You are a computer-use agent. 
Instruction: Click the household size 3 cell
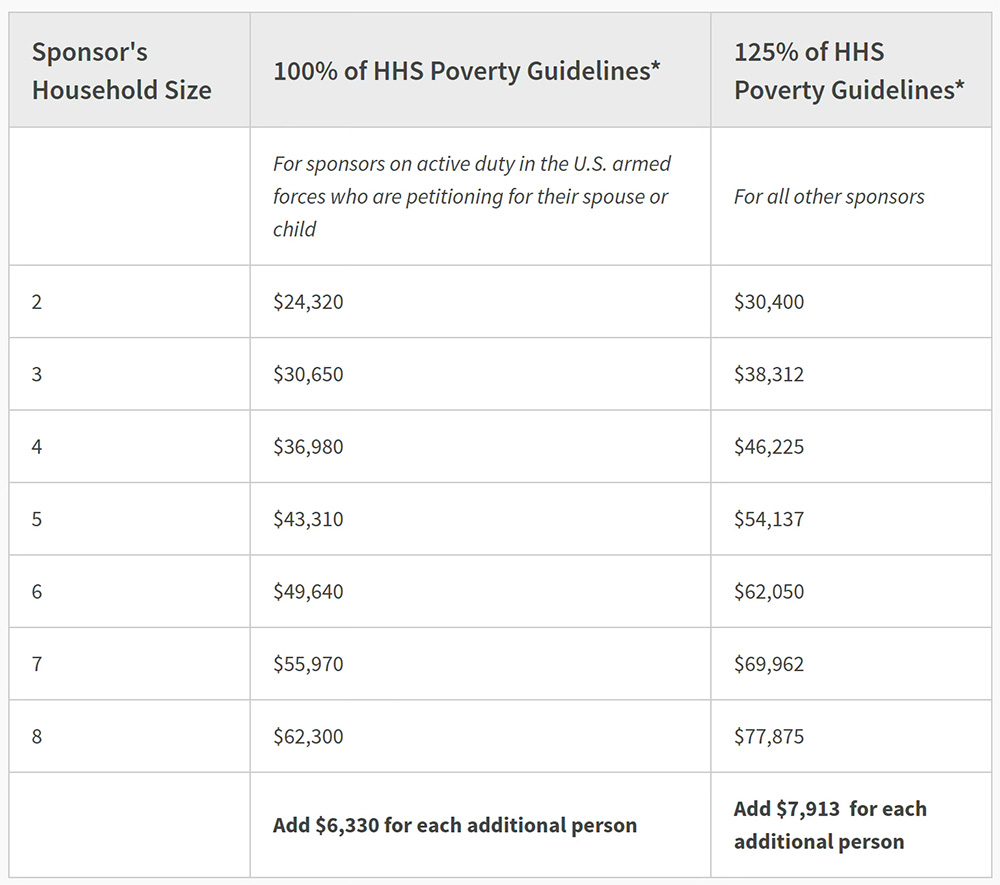coord(37,374)
